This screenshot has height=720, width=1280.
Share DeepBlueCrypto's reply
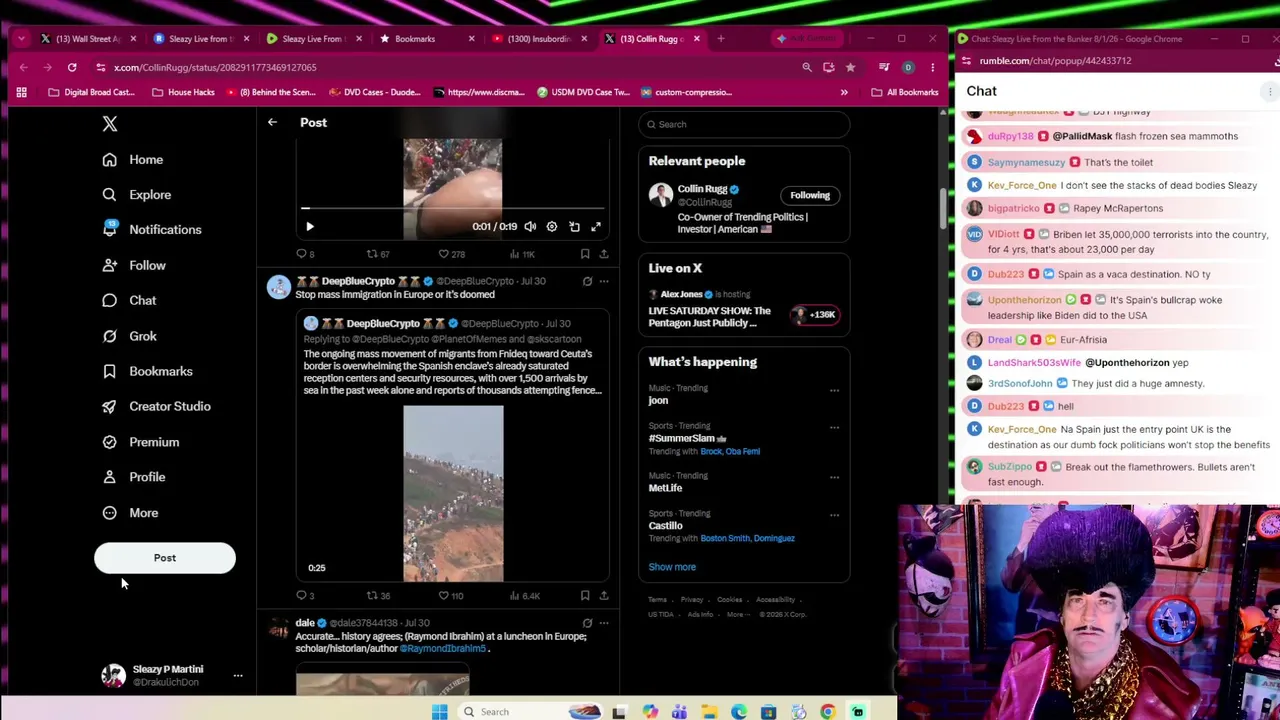pyautogui.click(x=603, y=596)
